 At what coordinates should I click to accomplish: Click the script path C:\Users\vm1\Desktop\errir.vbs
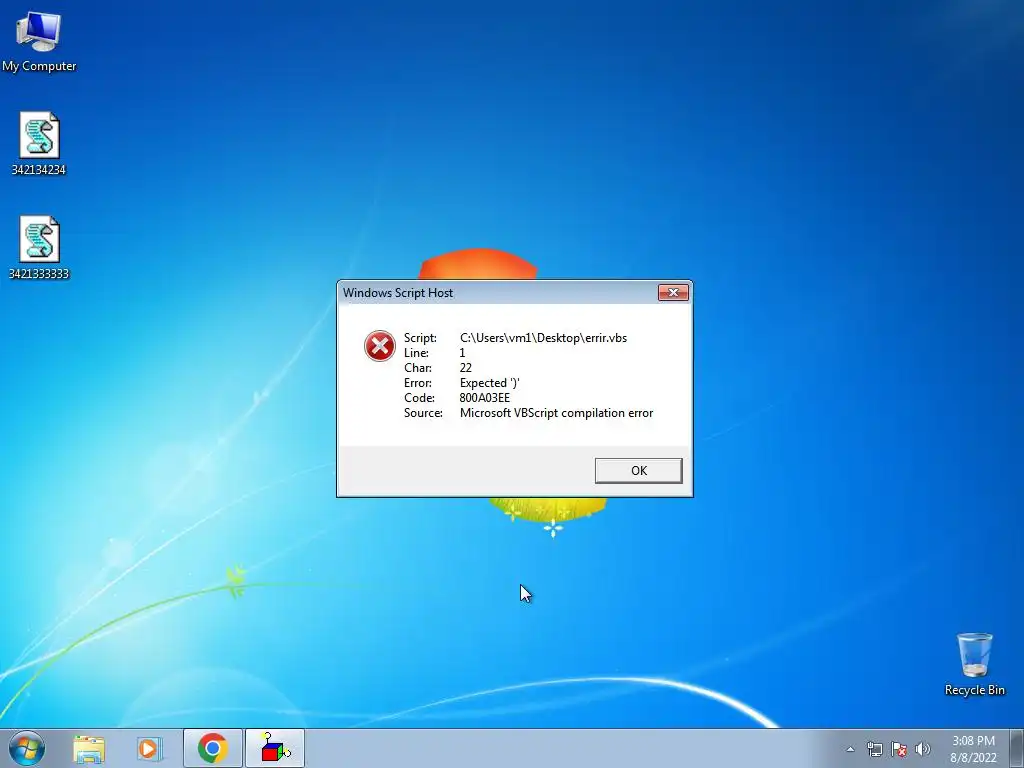point(543,338)
